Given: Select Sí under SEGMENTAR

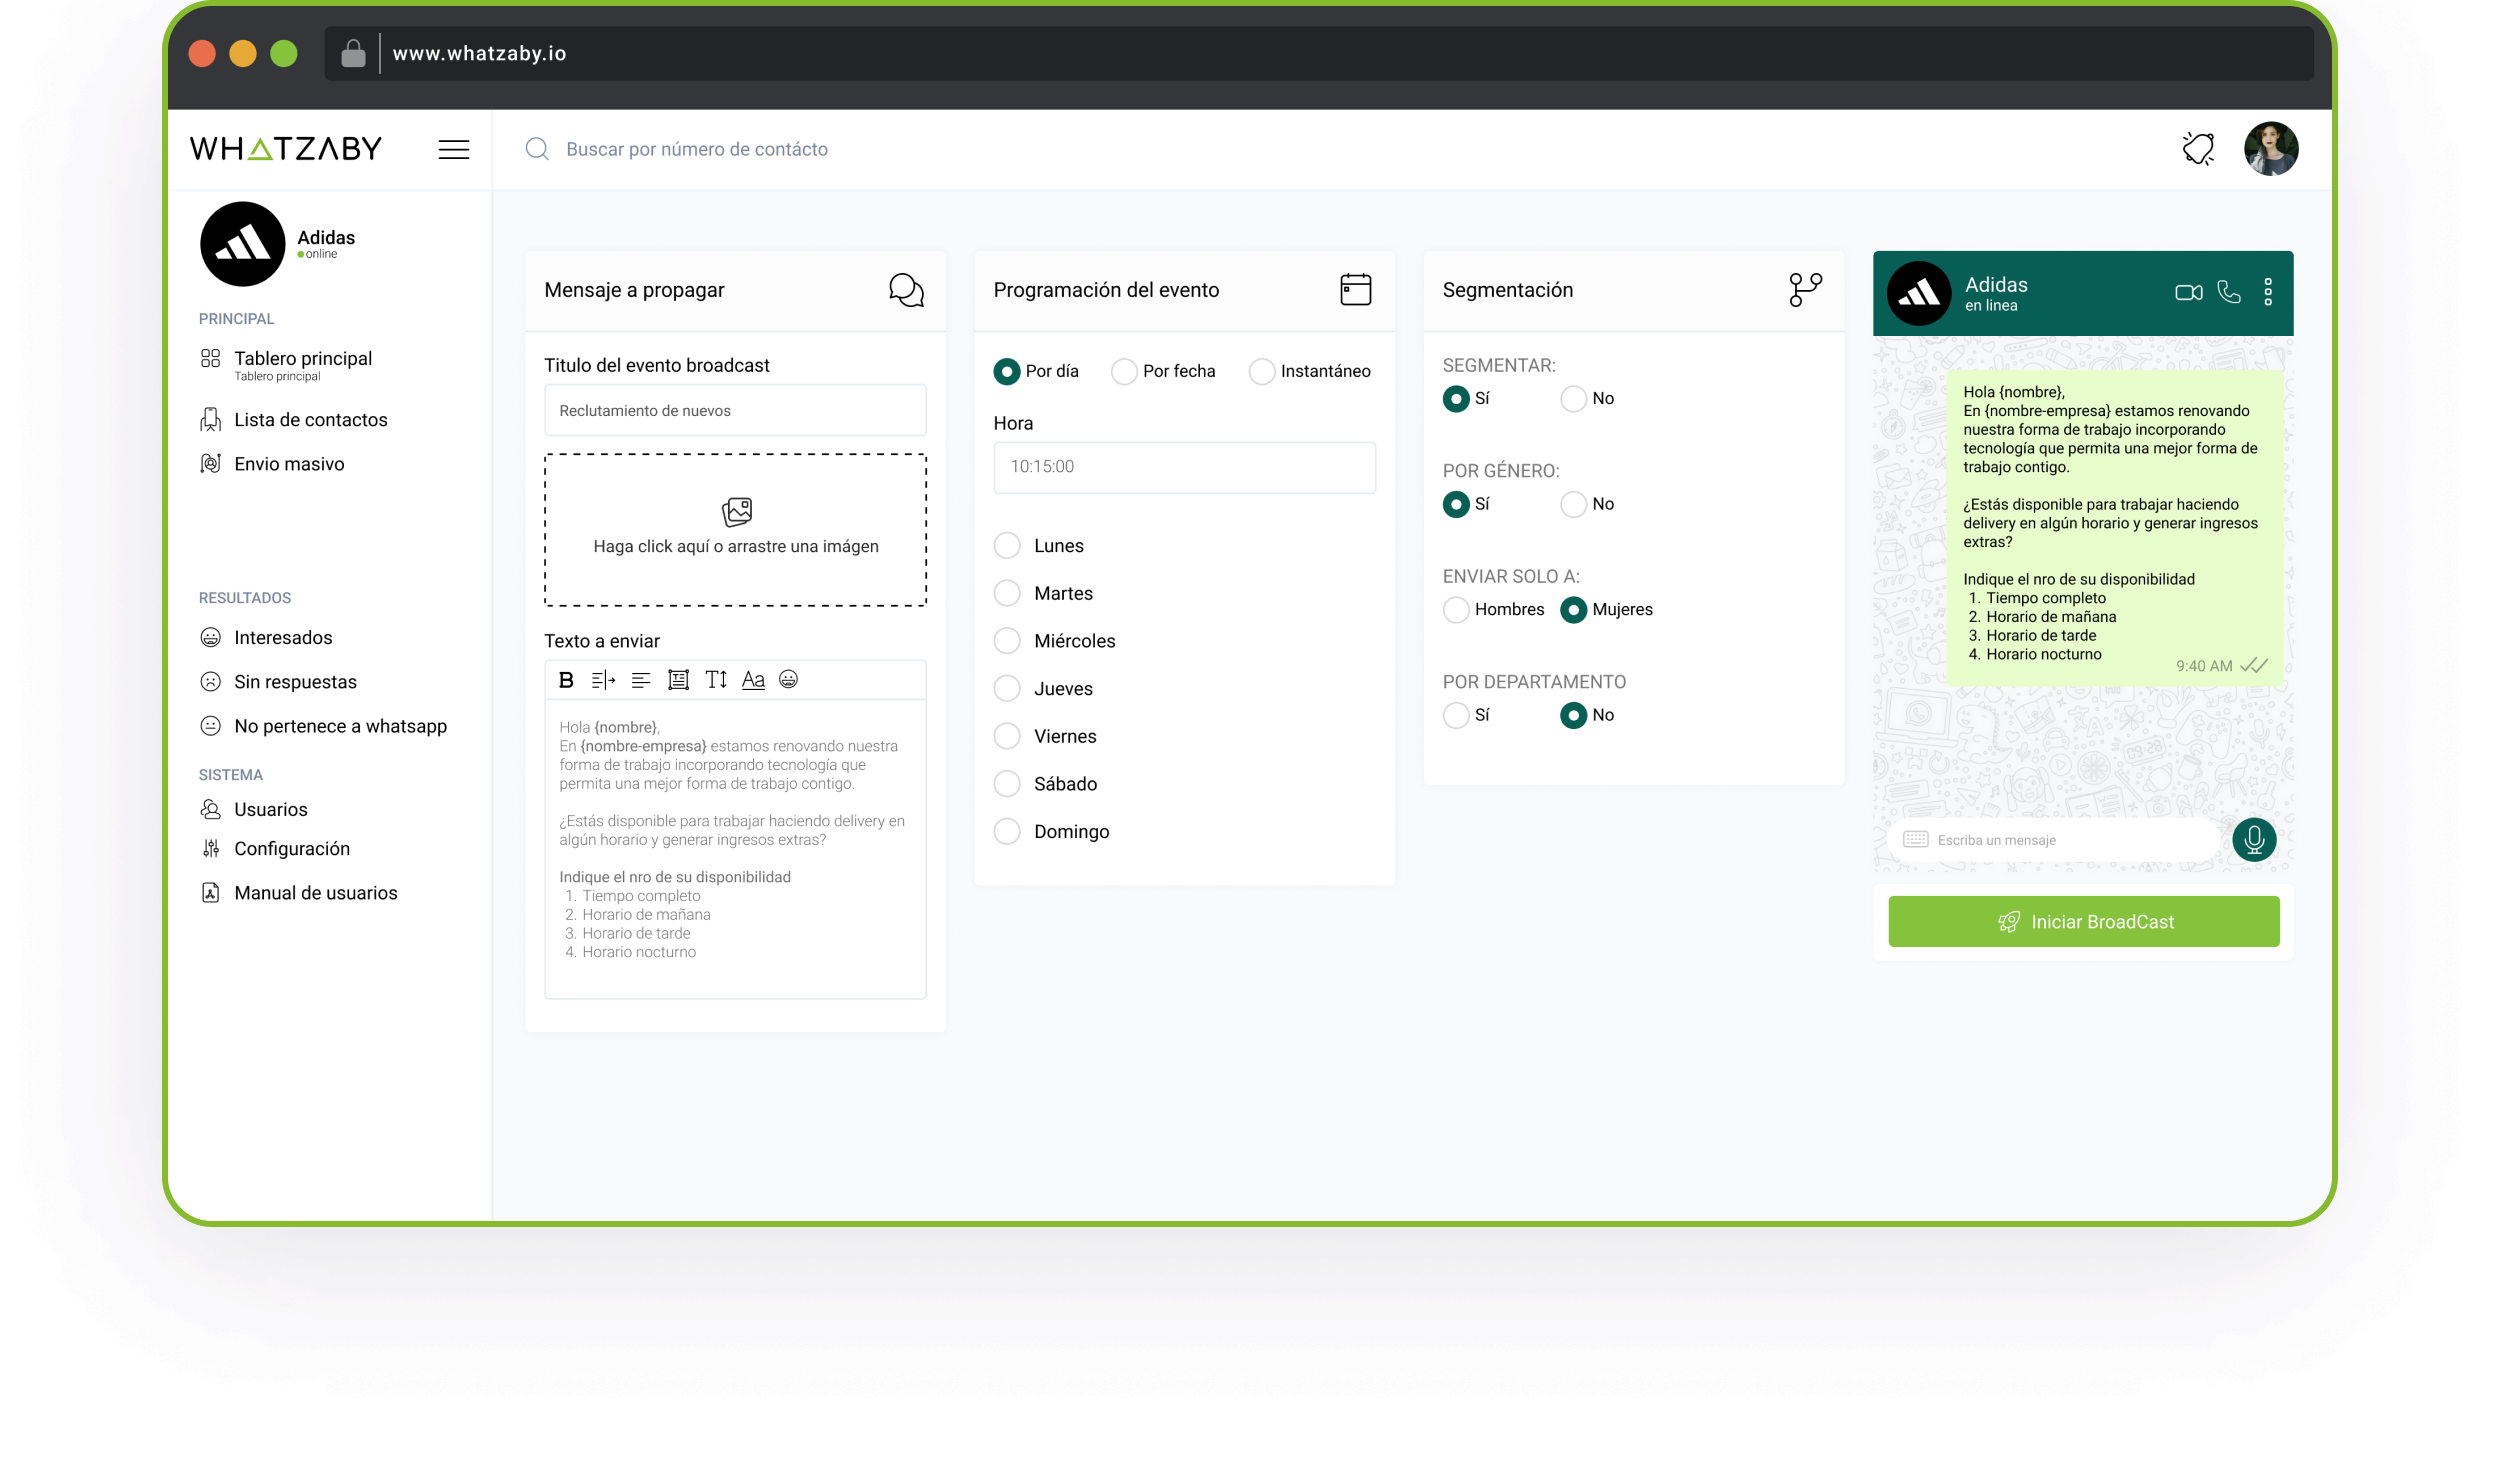Looking at the screenshot, I should point(1455,399).
